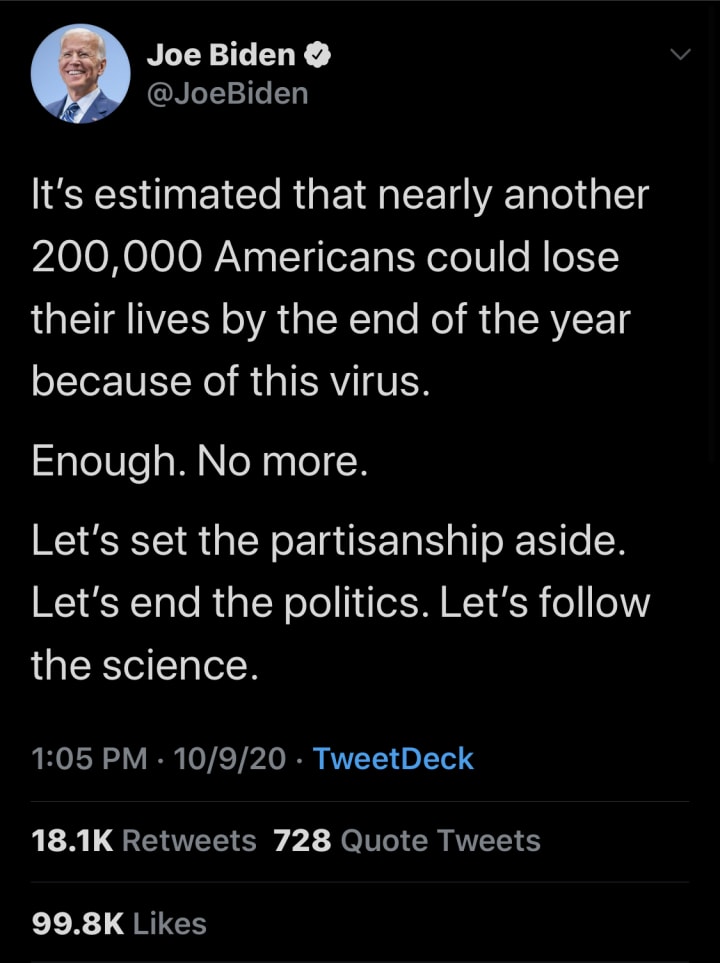The image size is (720, 963).
Task: Open Joe Biden's profile picture
Action: pos(80,74)
